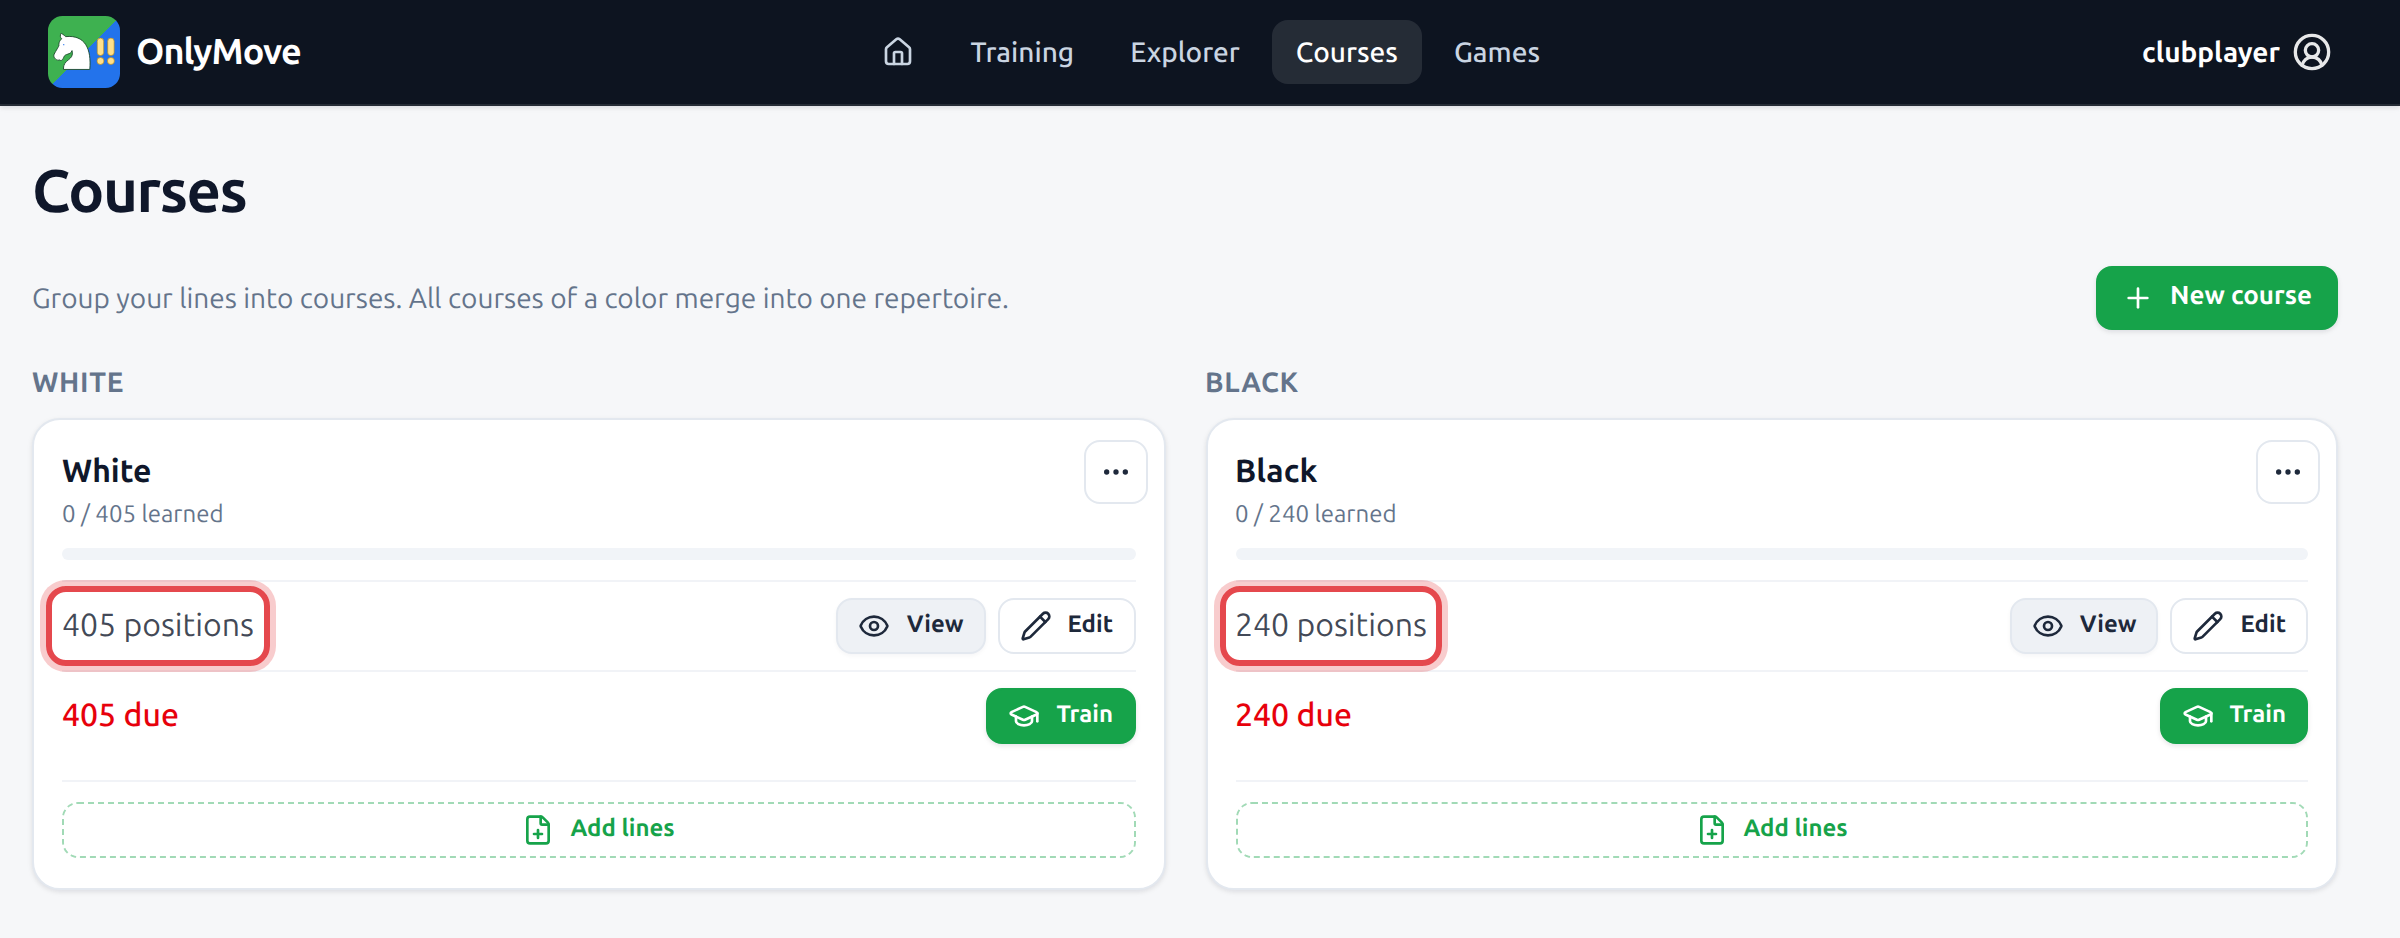
Task: Open White course three-dot options menu
Action: pos(1116,472)
